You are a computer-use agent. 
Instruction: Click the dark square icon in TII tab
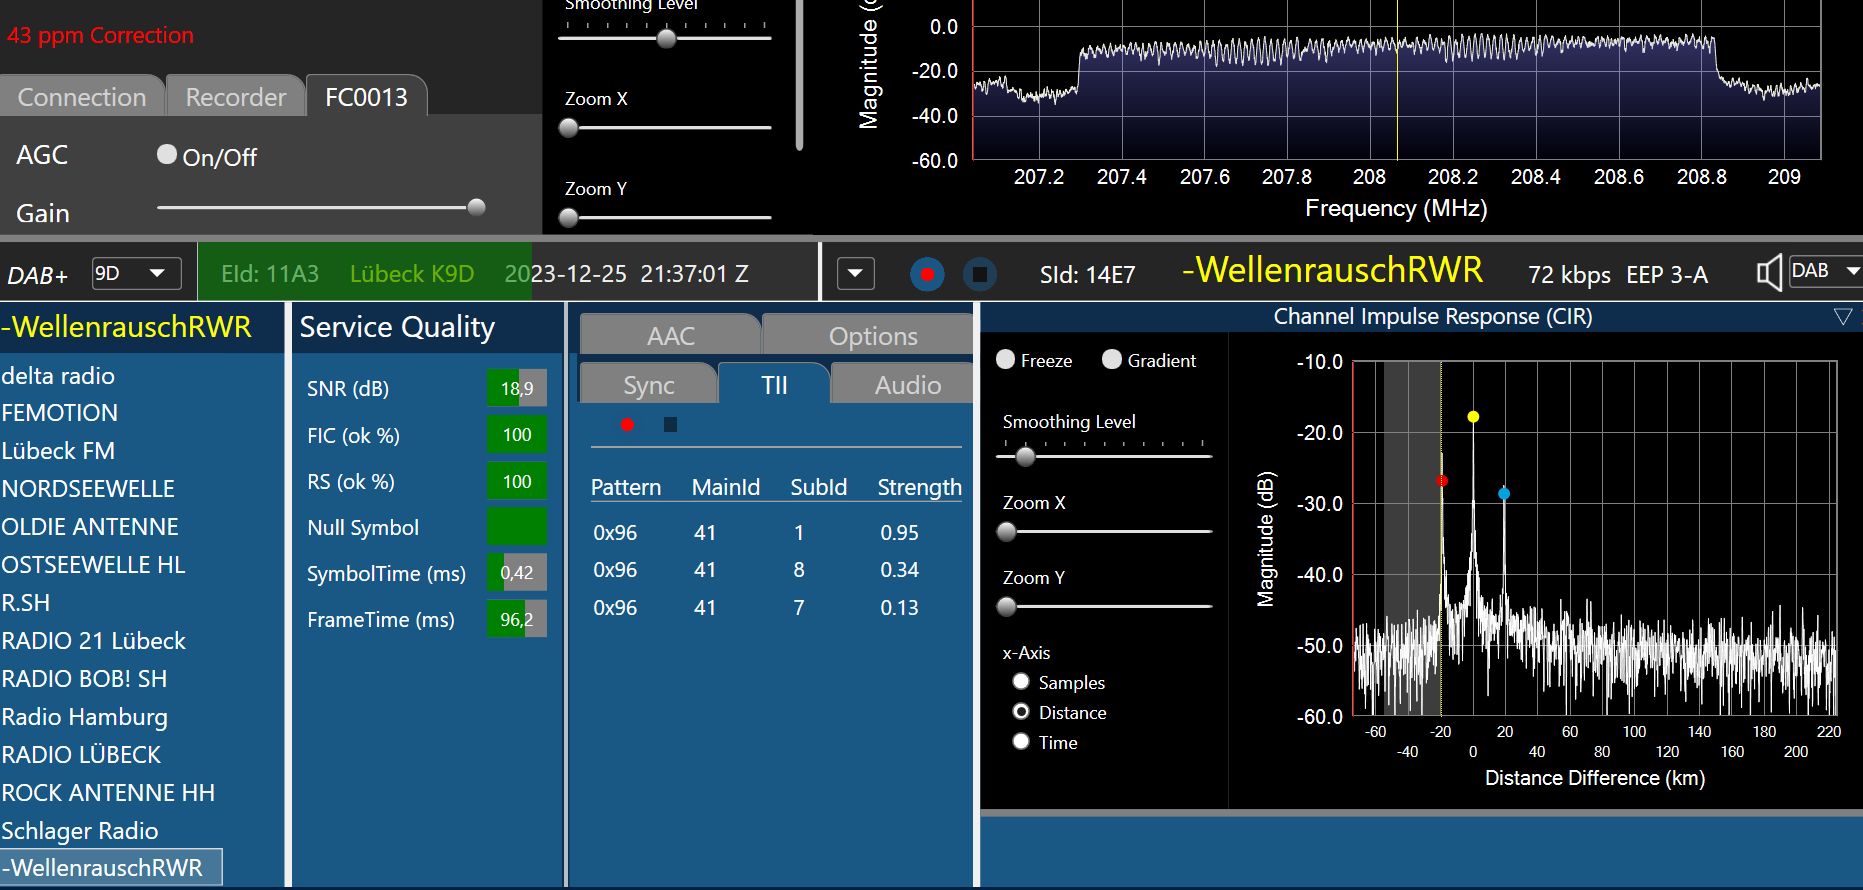click(670, 425)
